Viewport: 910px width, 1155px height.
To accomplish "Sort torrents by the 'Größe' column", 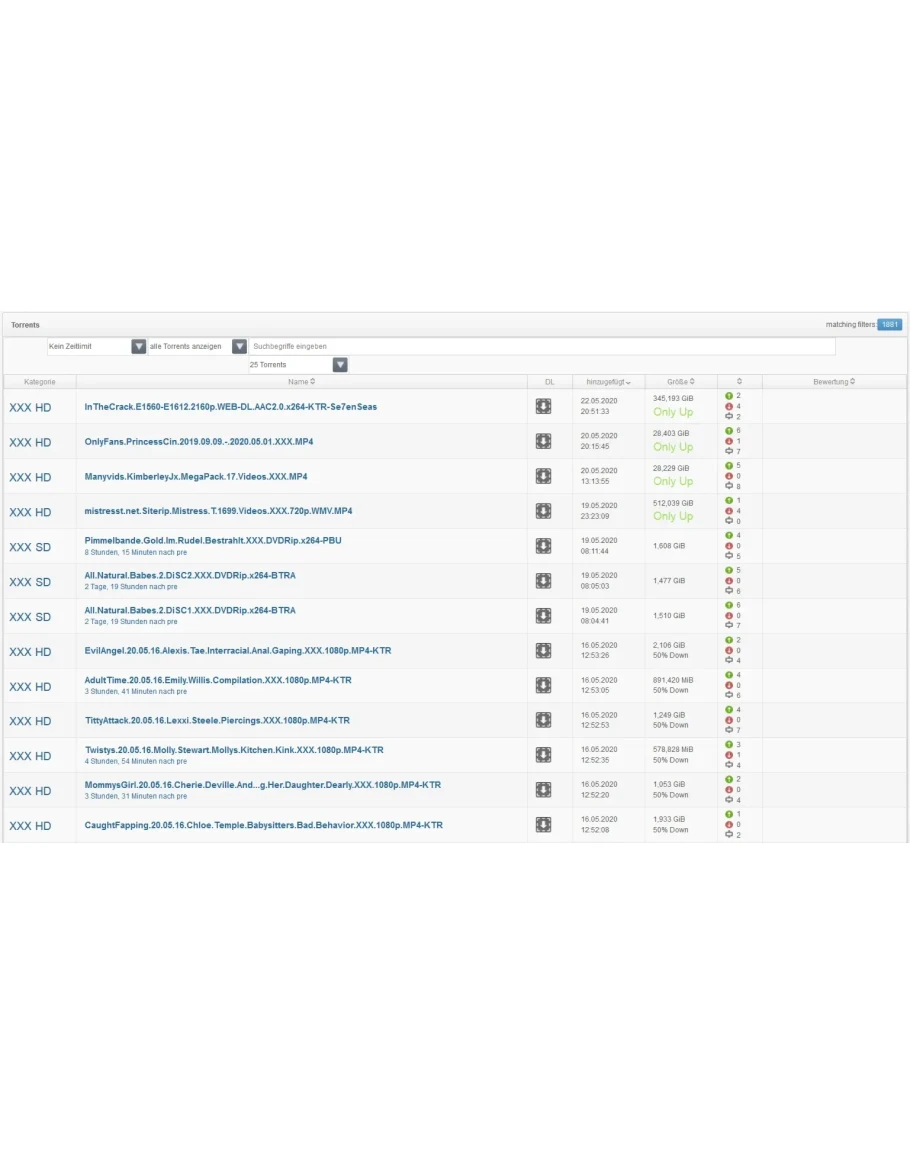I will click(x=681, y=382).
